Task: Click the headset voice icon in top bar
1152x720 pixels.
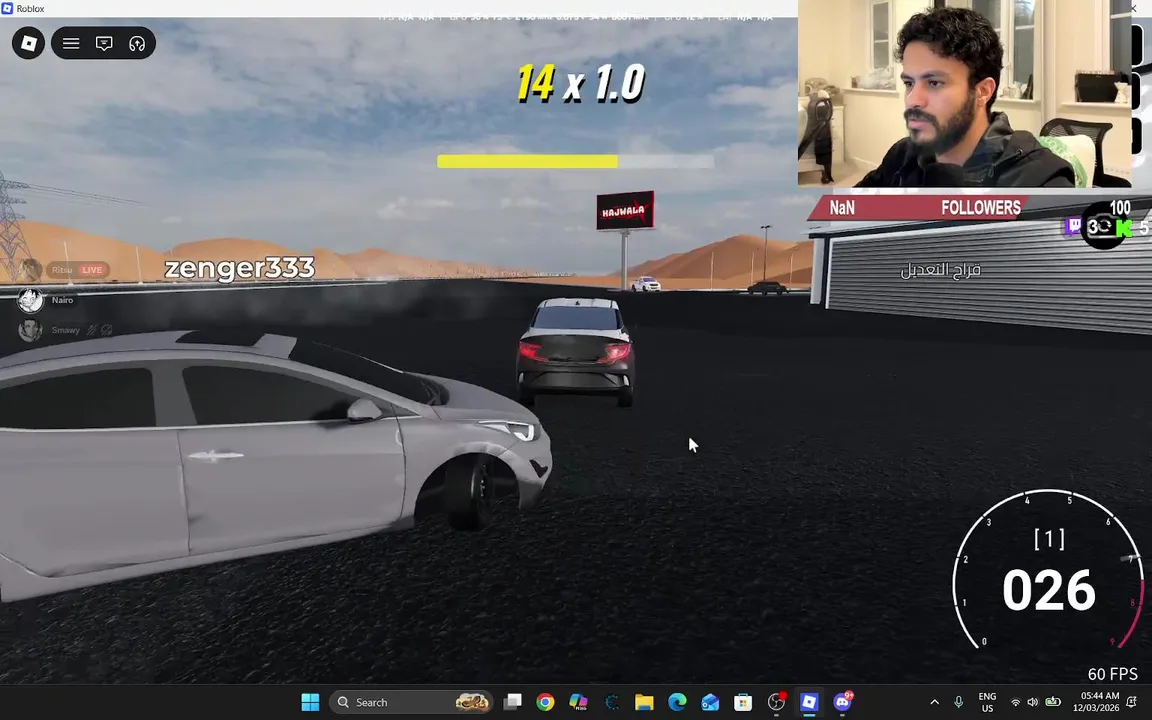Action: pyautogui.click(x=137, y=43)
